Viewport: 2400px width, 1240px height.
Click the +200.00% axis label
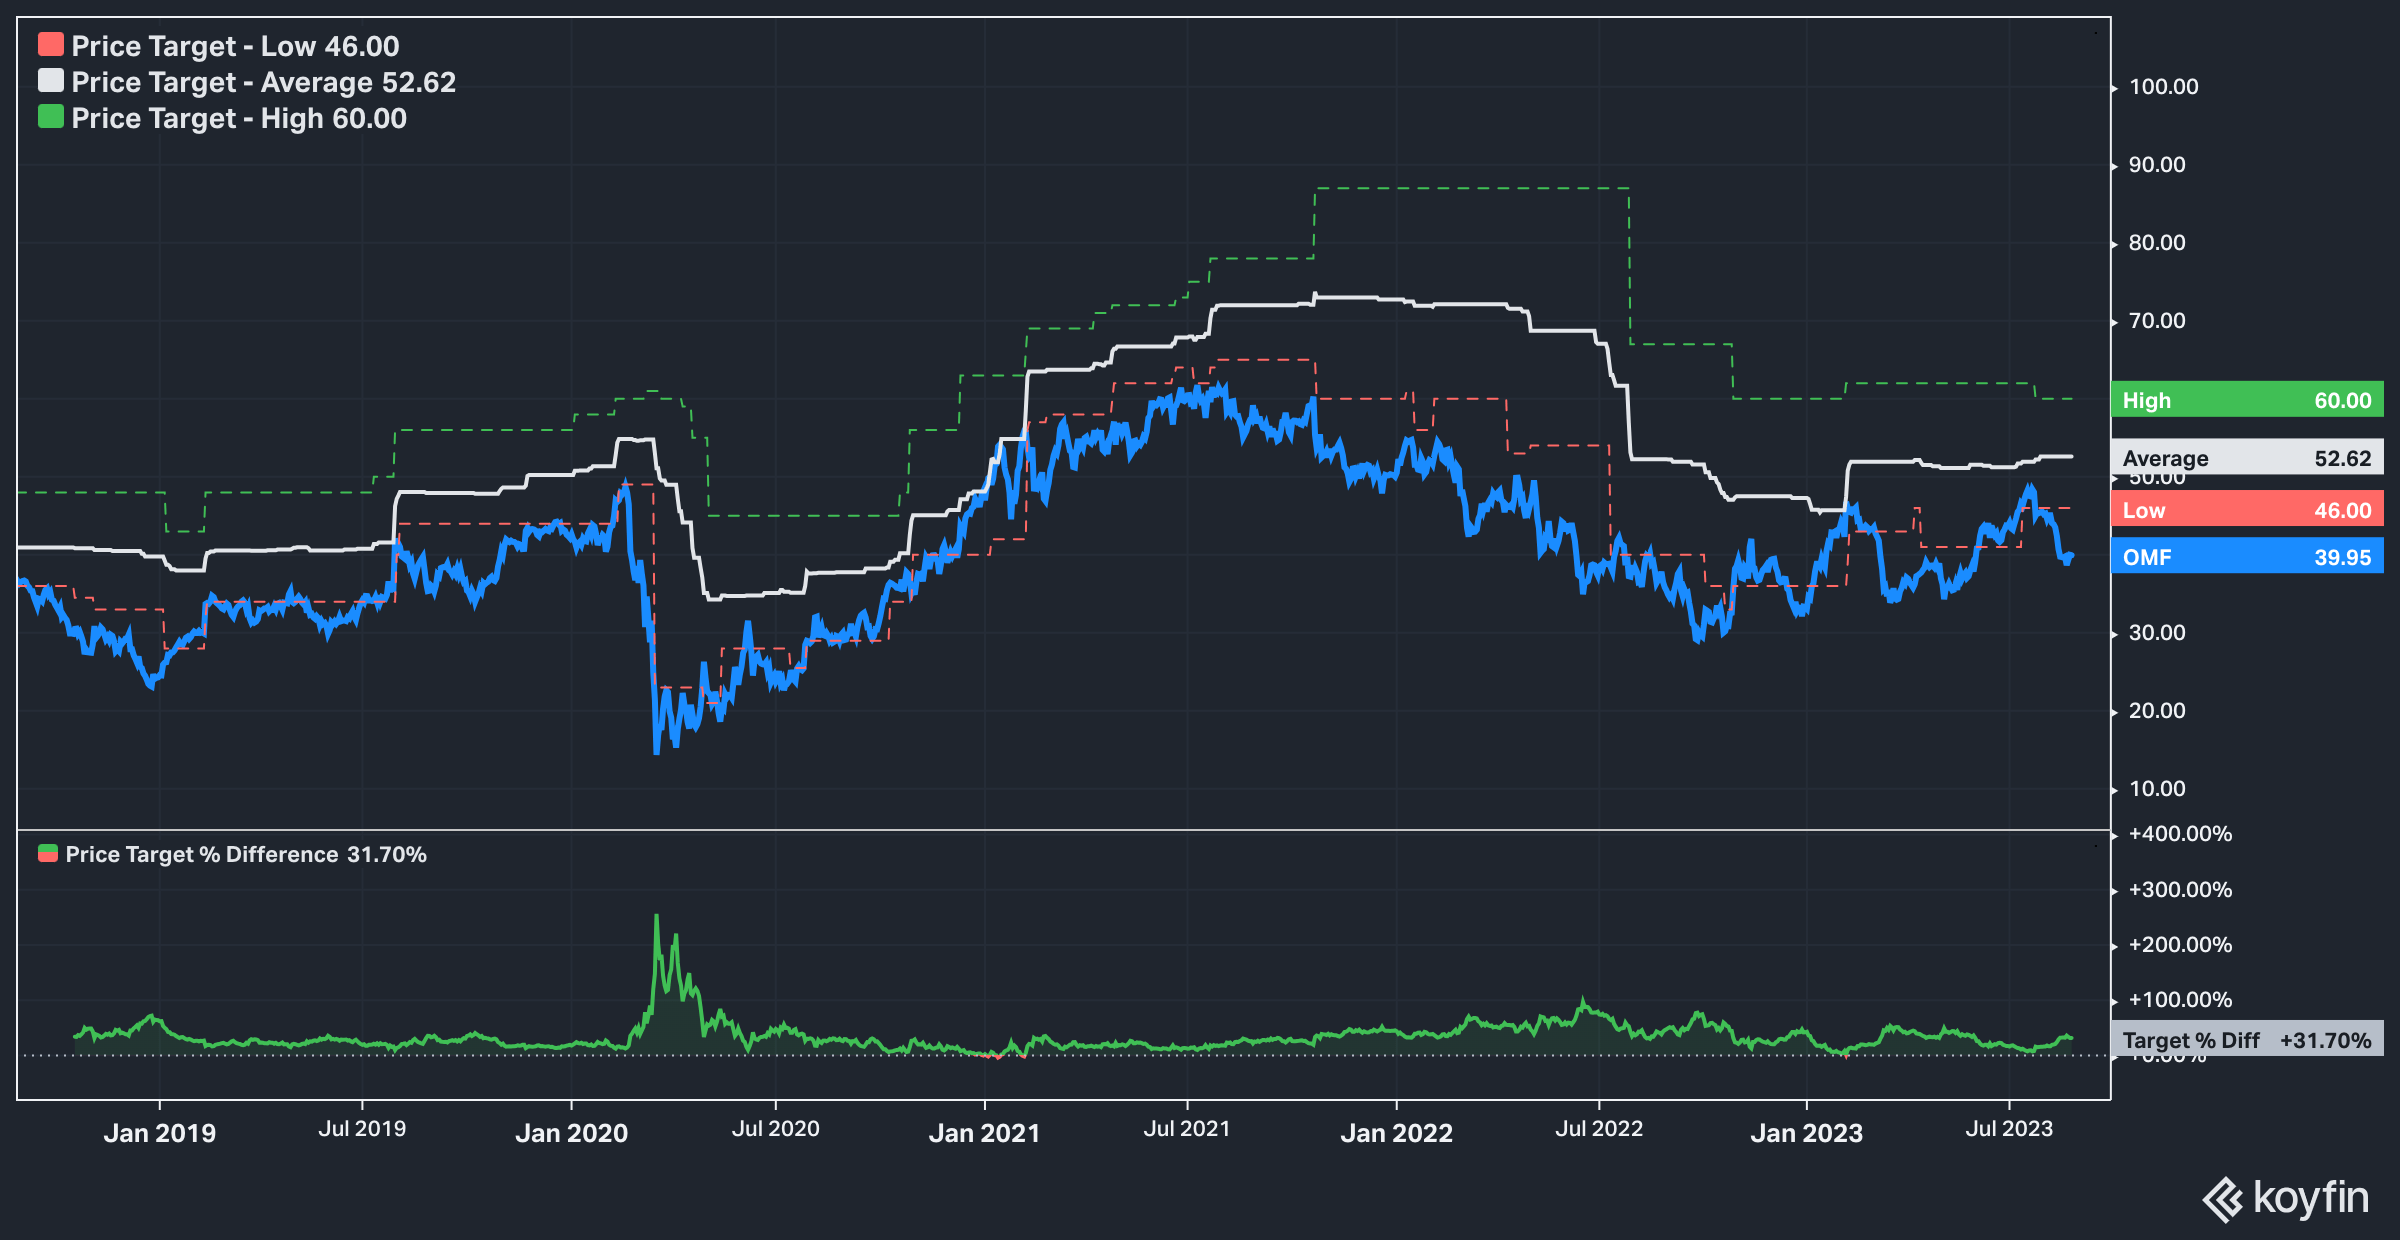[2180, 945]
